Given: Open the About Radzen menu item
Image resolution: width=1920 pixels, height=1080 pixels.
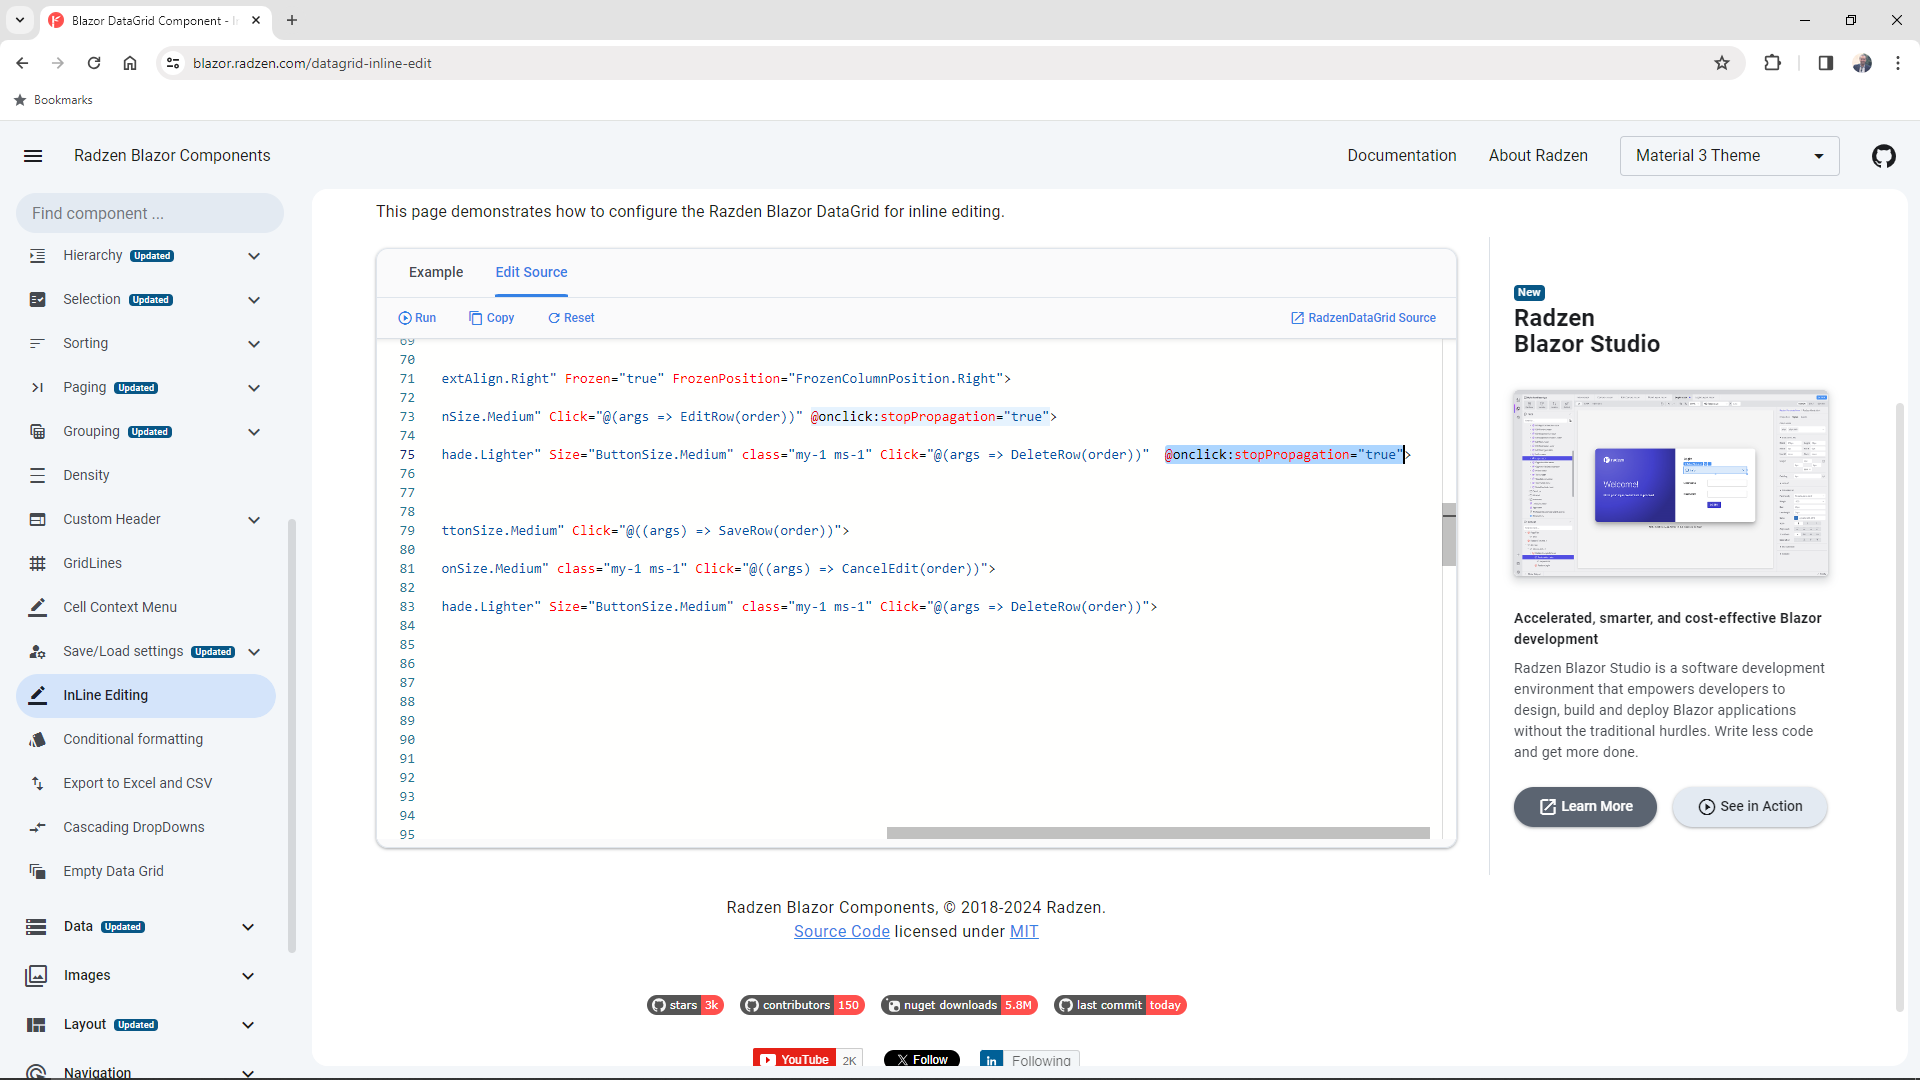Looking at the screenshot, I should pyautogui.click(x=1538, y=156).
